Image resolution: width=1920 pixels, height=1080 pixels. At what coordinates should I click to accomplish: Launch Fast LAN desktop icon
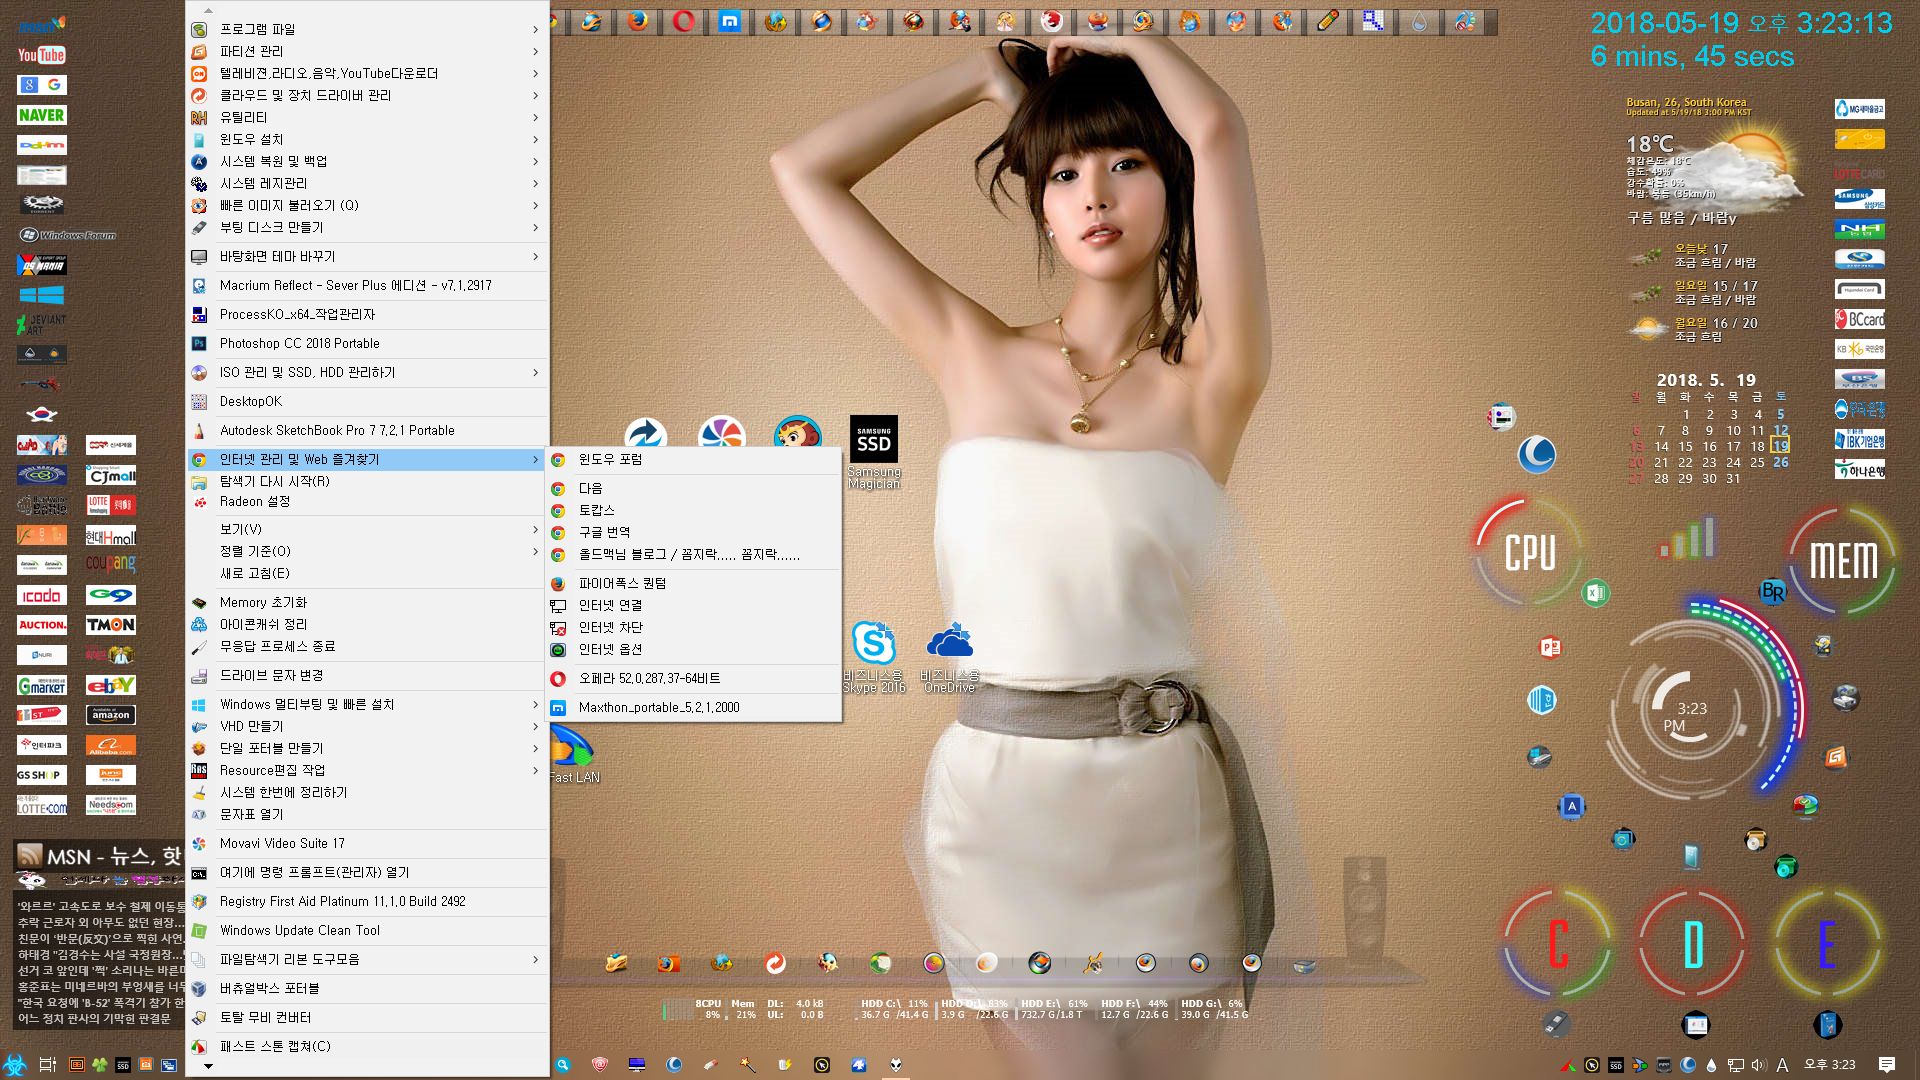573,755
